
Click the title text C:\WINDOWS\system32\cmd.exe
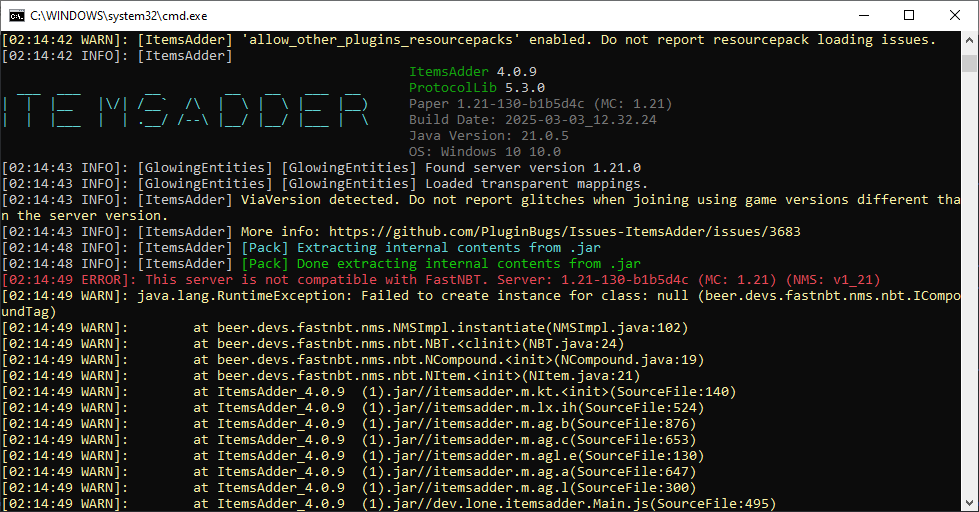pyautogui.click(x=119, y=16)
